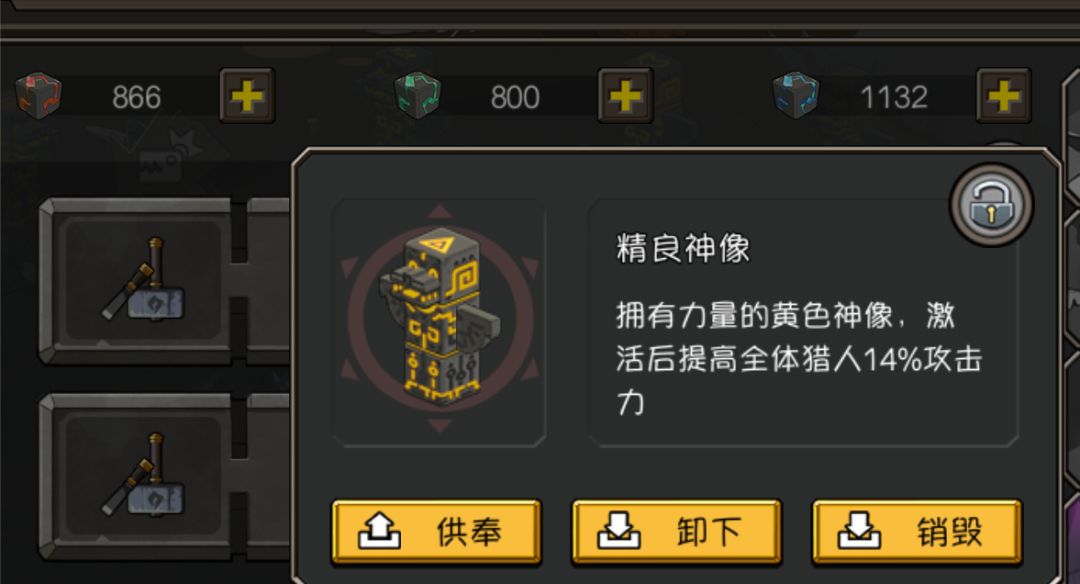Image resolution: width=1080 pixels, height=584 pixels.
Task: Click the 供奉 (enshrine) button
Action: (x=437, y=532)
